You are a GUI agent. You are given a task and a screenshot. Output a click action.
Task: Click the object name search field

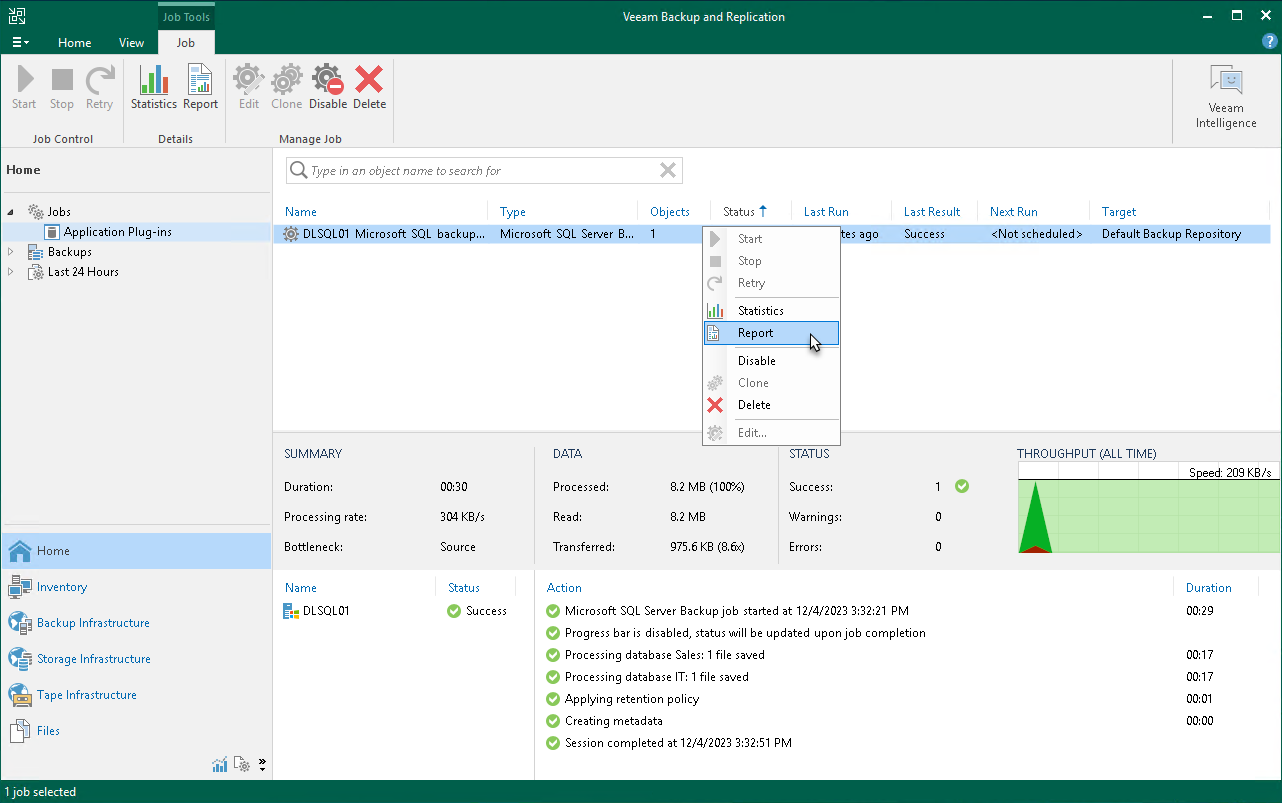pyautogui.click(x=484, y=171)
